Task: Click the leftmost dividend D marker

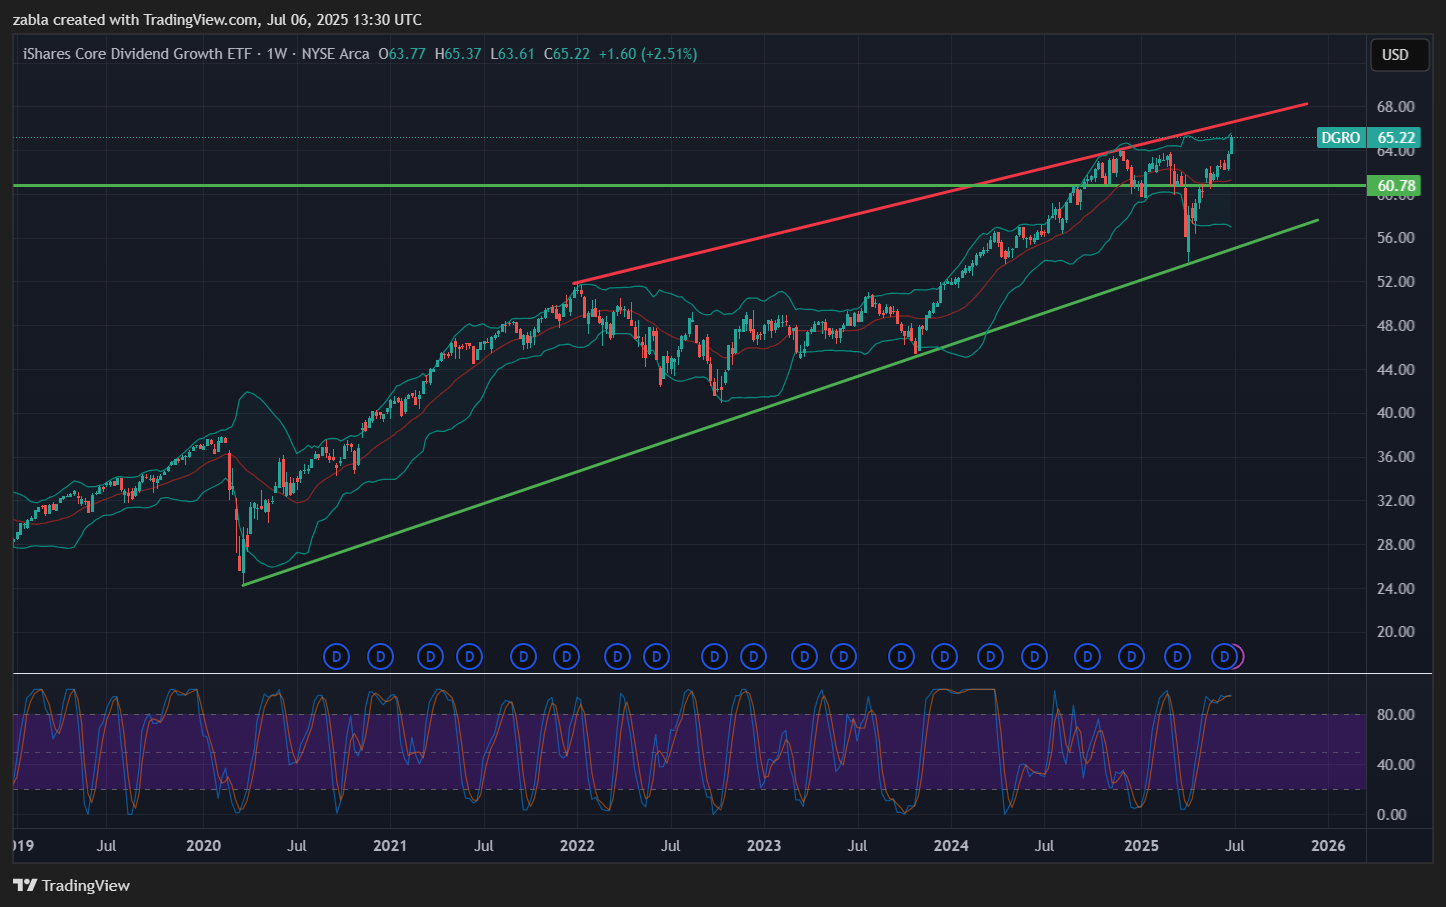Action: pyautogui.click(x=337, y=657)
